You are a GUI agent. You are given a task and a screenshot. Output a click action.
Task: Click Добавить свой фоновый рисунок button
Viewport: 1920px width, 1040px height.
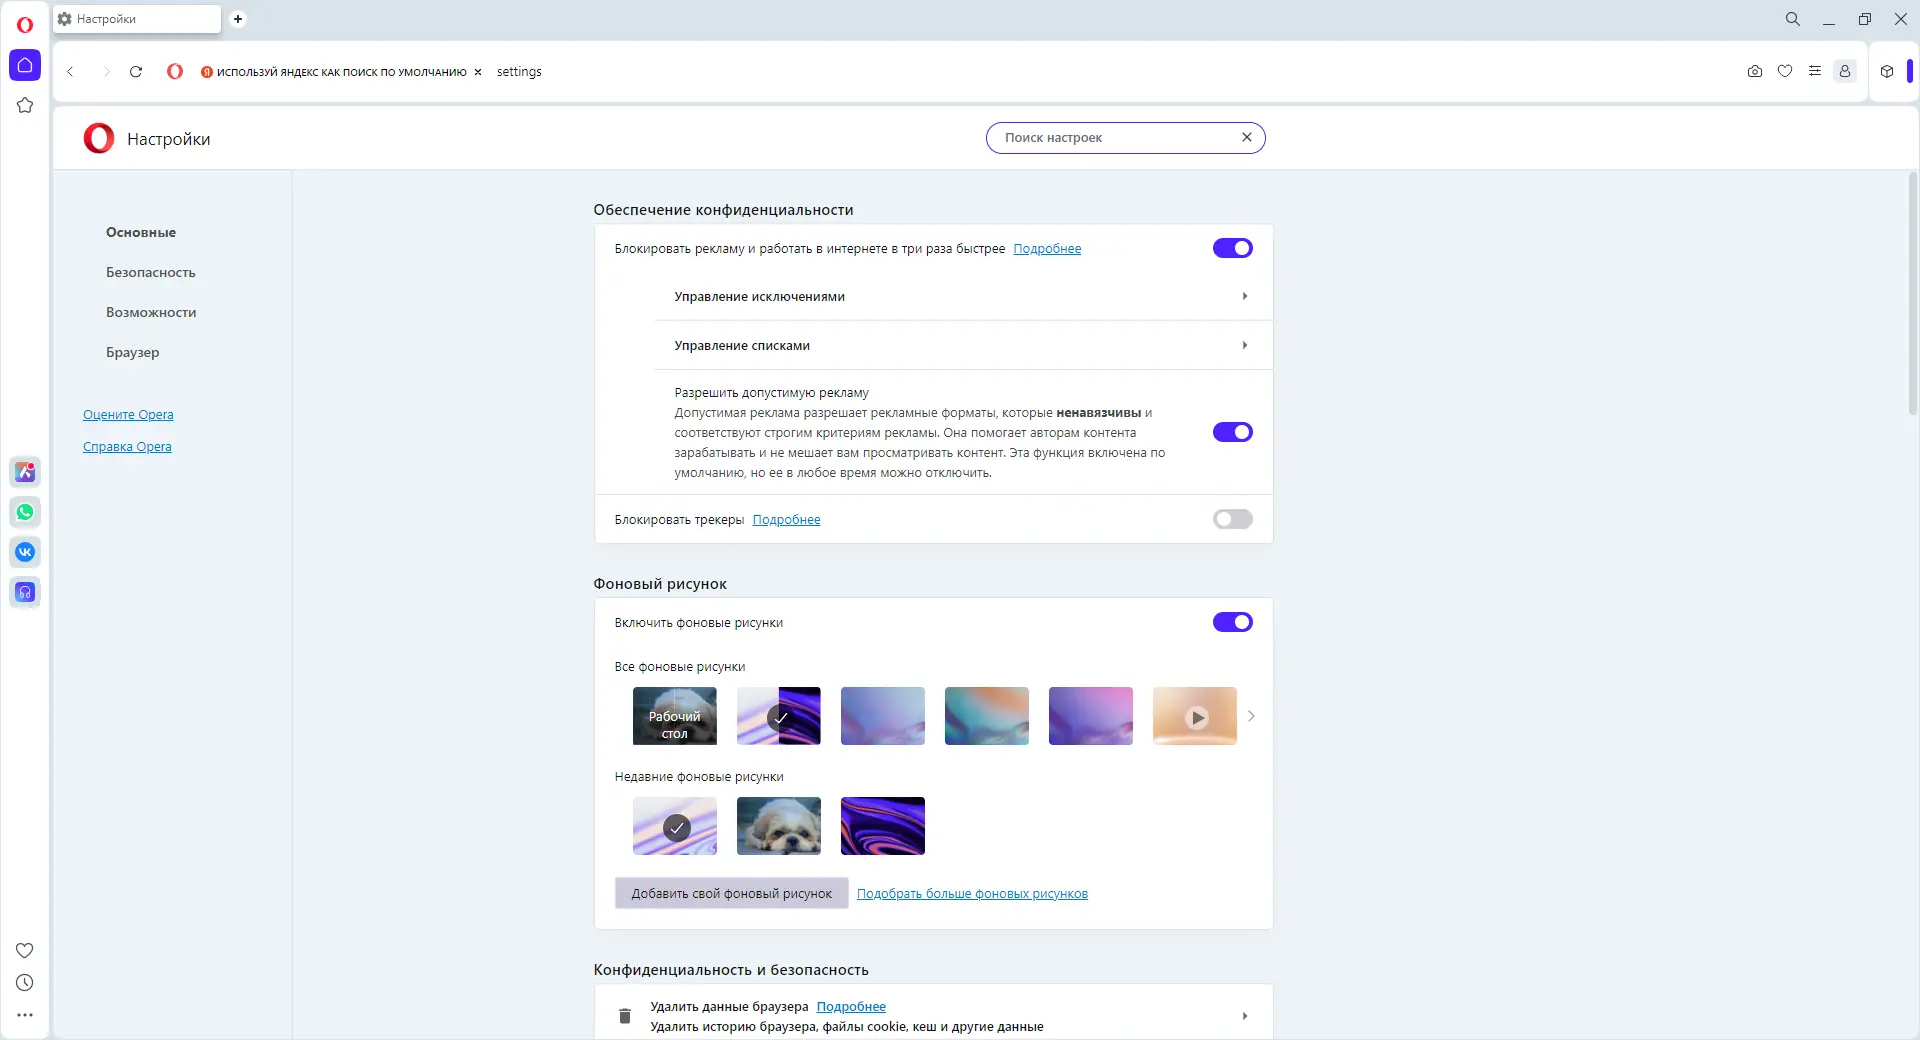point(731,893)
